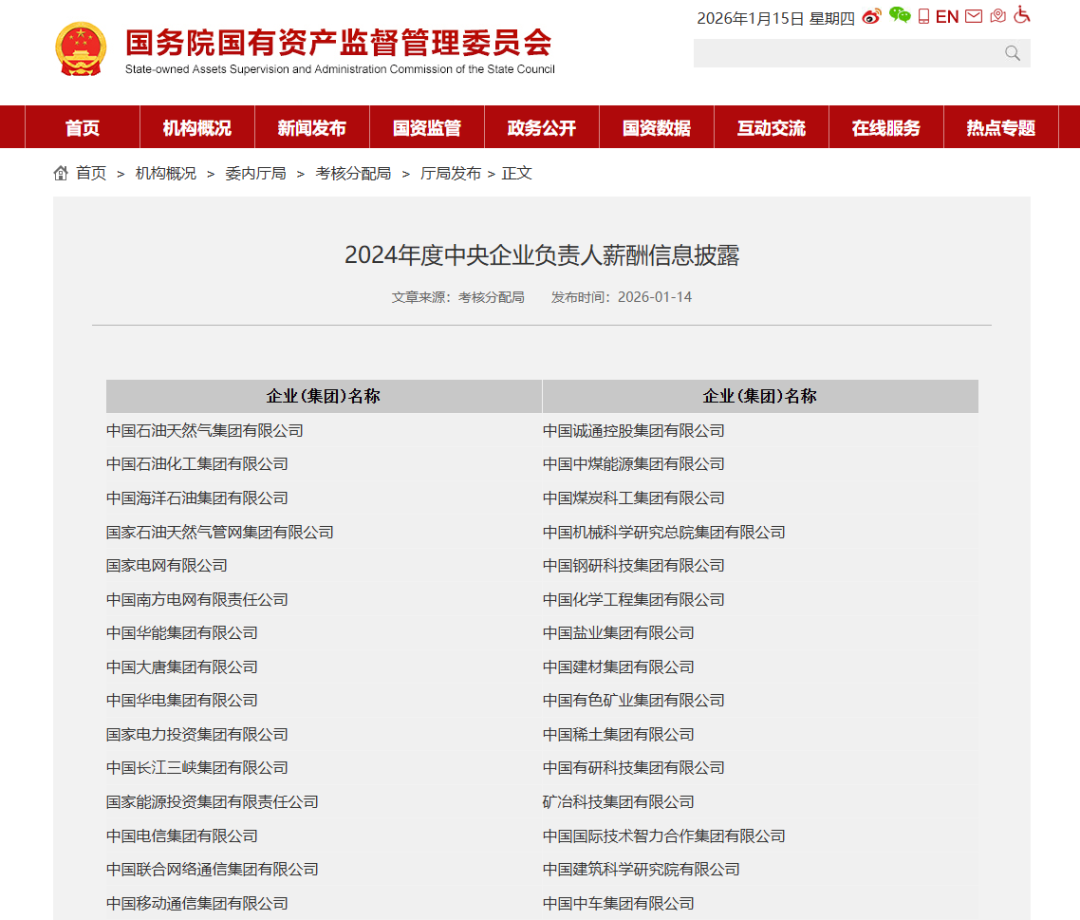
Task: Go to 机构概况 in breadcrumb
Action: [166, 174]
